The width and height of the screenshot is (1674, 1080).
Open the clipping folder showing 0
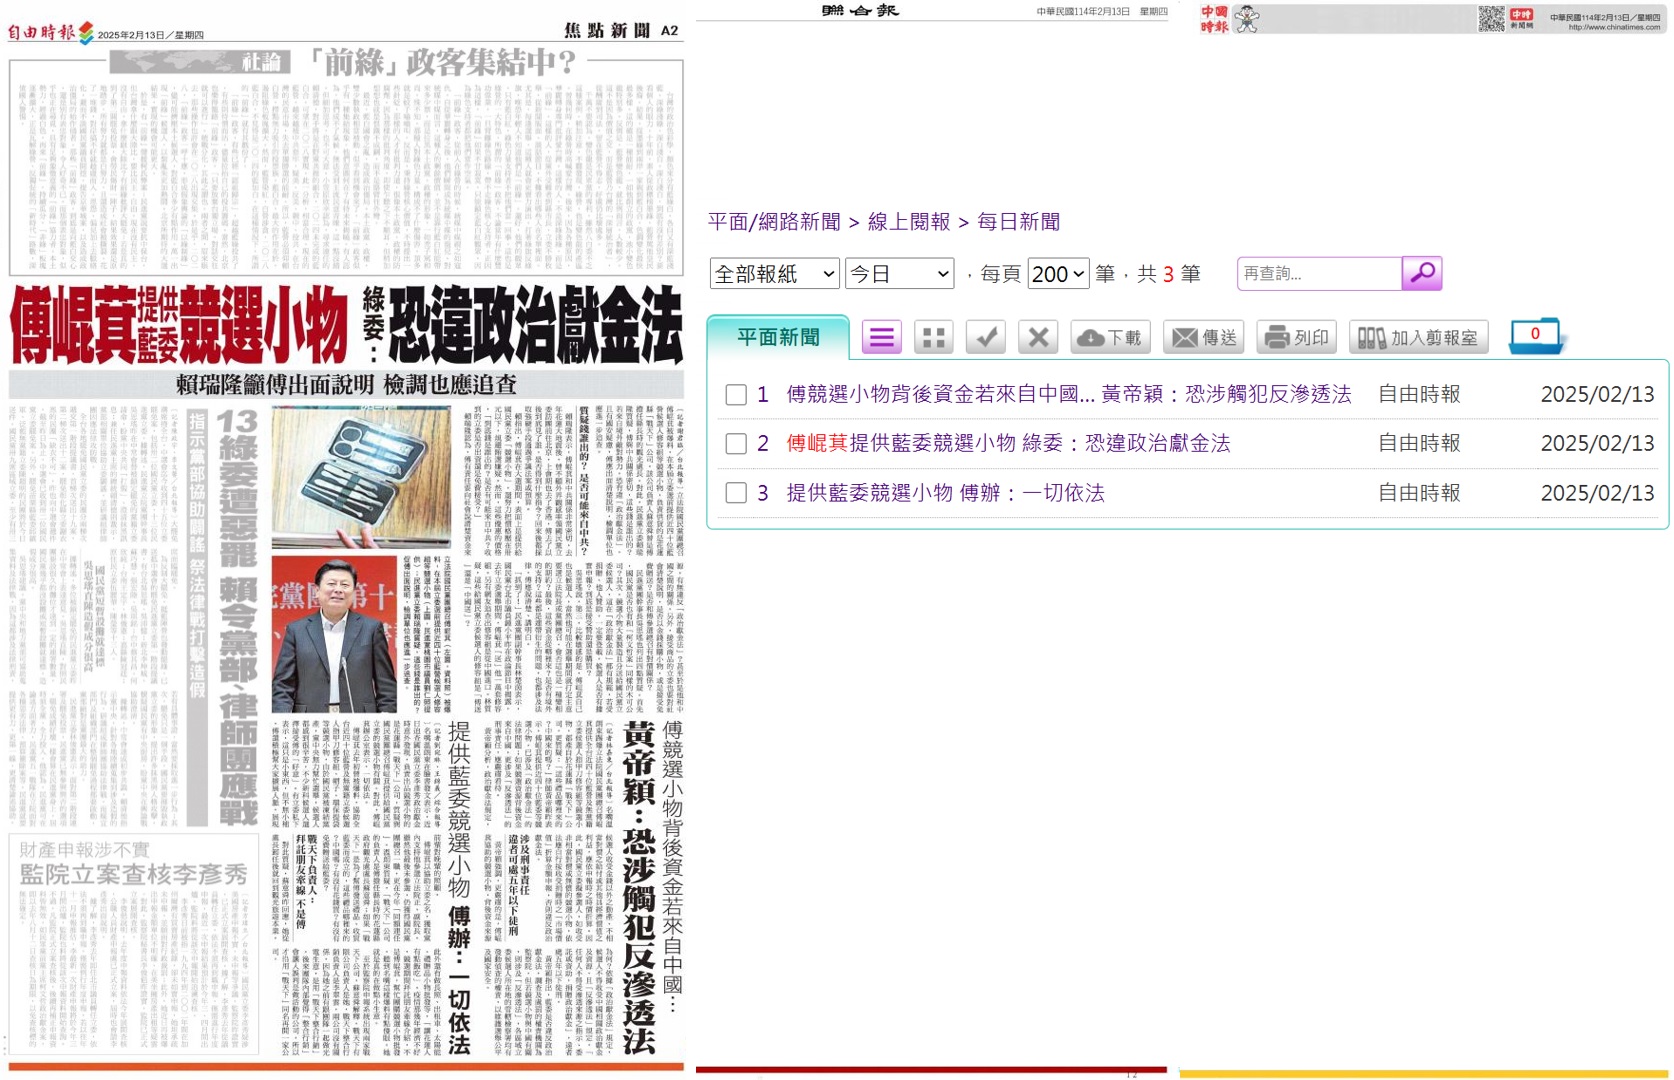1535,336
